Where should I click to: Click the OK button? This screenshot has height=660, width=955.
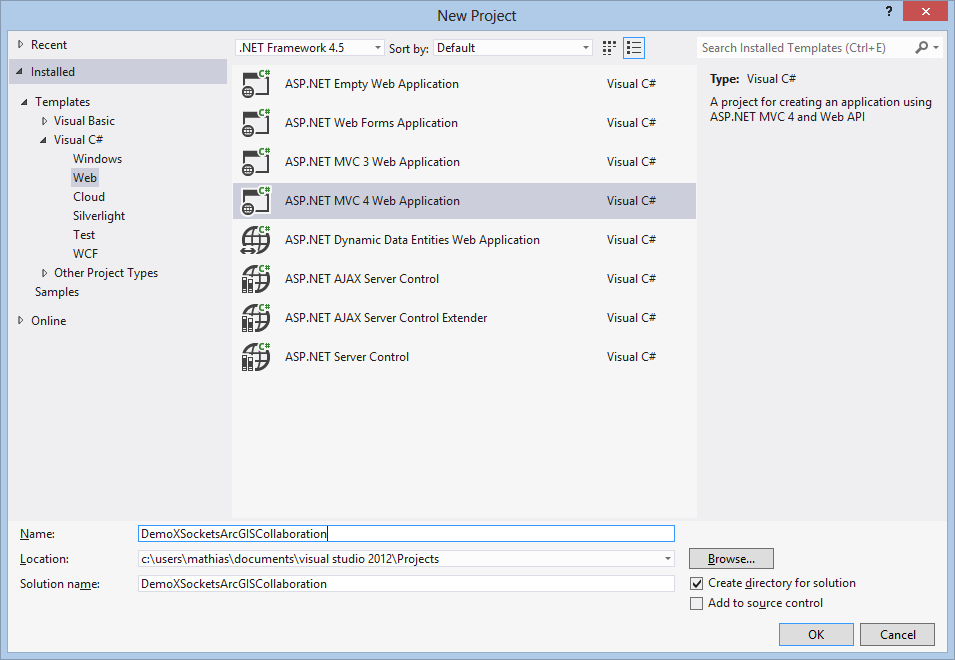(816, 634)
